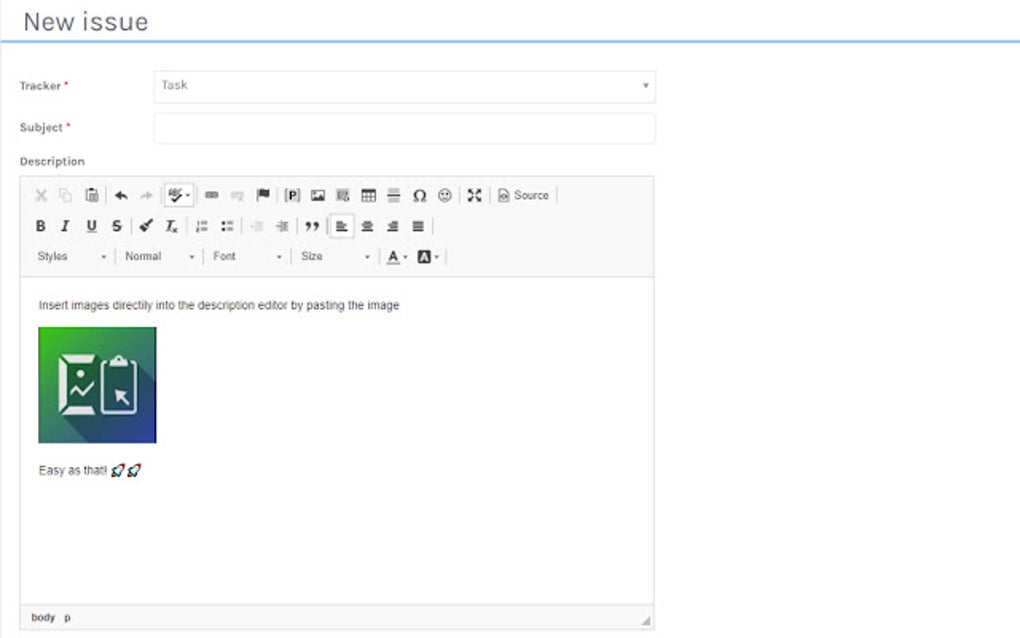Insert a hyperlink in the description
Viewport: 1020px width, 638px height.
(212, 195)
